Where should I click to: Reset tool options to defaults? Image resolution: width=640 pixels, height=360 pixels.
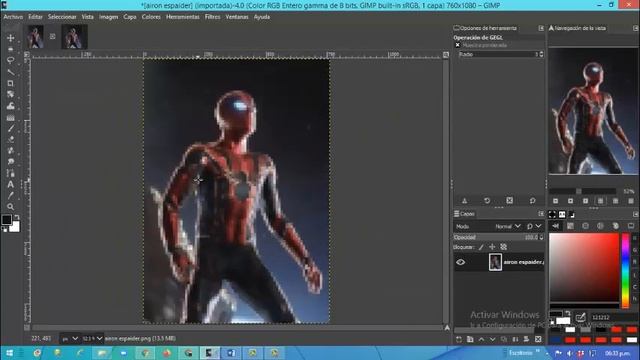533,201
